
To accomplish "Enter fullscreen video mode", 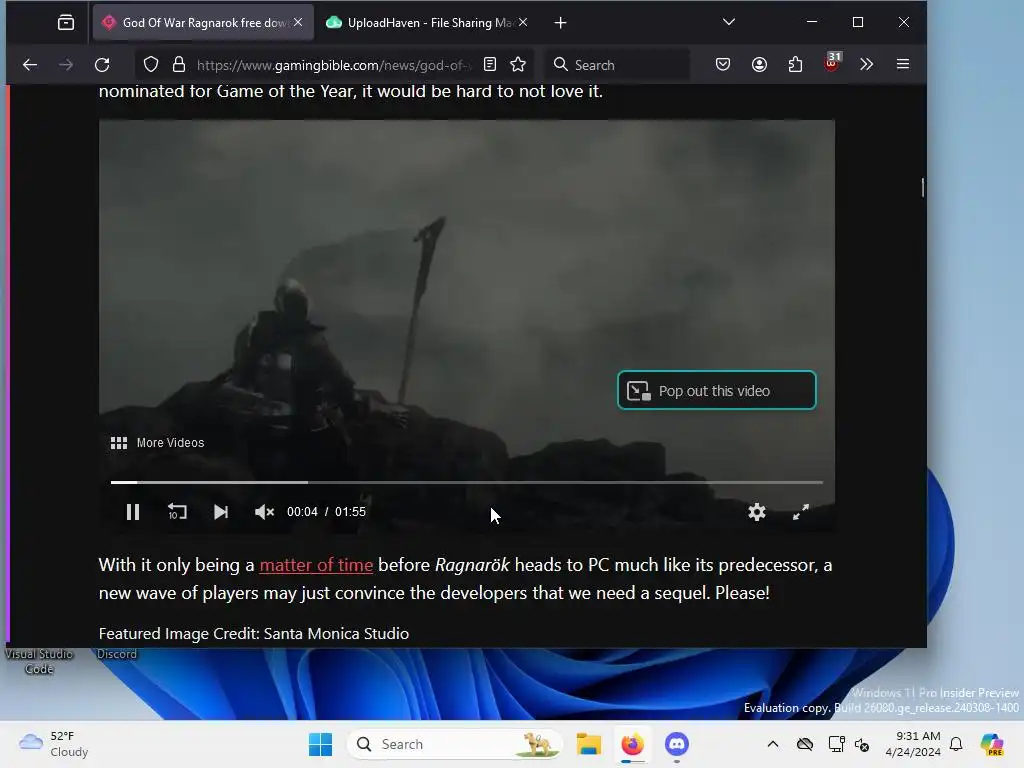I will click(801, 512).
